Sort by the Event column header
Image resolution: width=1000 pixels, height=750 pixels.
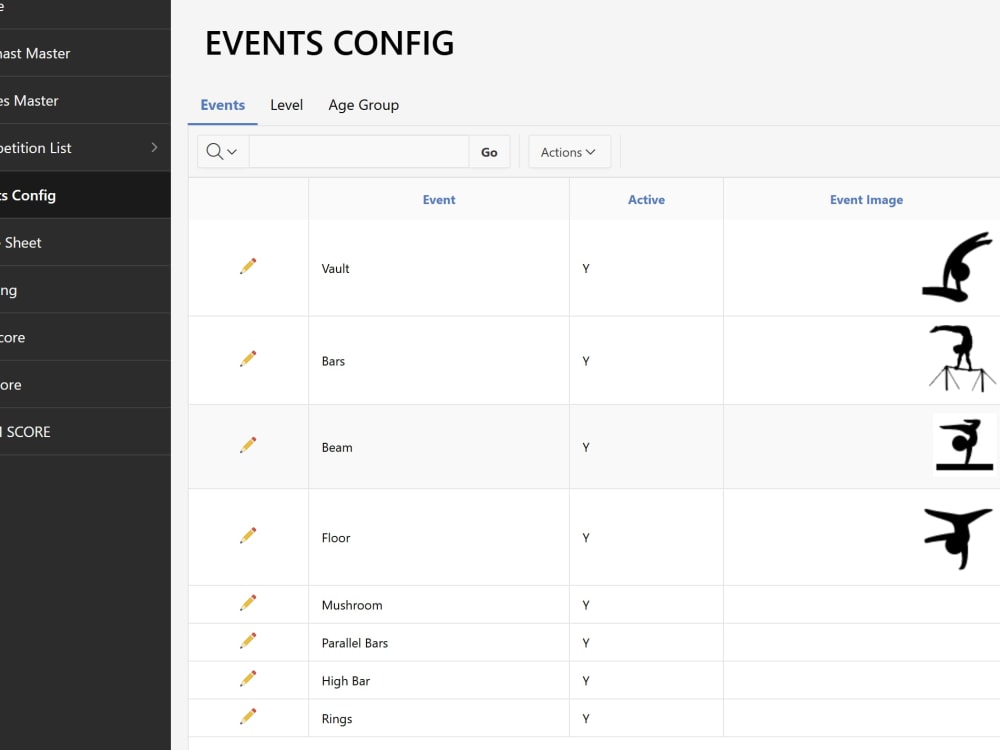coord(439,200)
